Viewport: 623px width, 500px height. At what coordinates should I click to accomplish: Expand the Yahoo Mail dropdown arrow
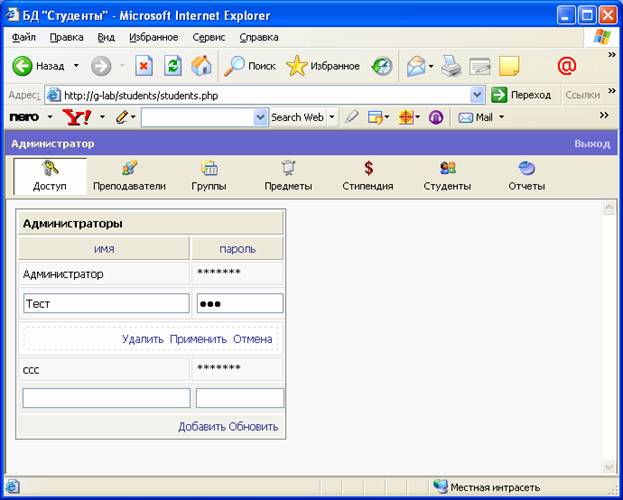coord(501,117)
